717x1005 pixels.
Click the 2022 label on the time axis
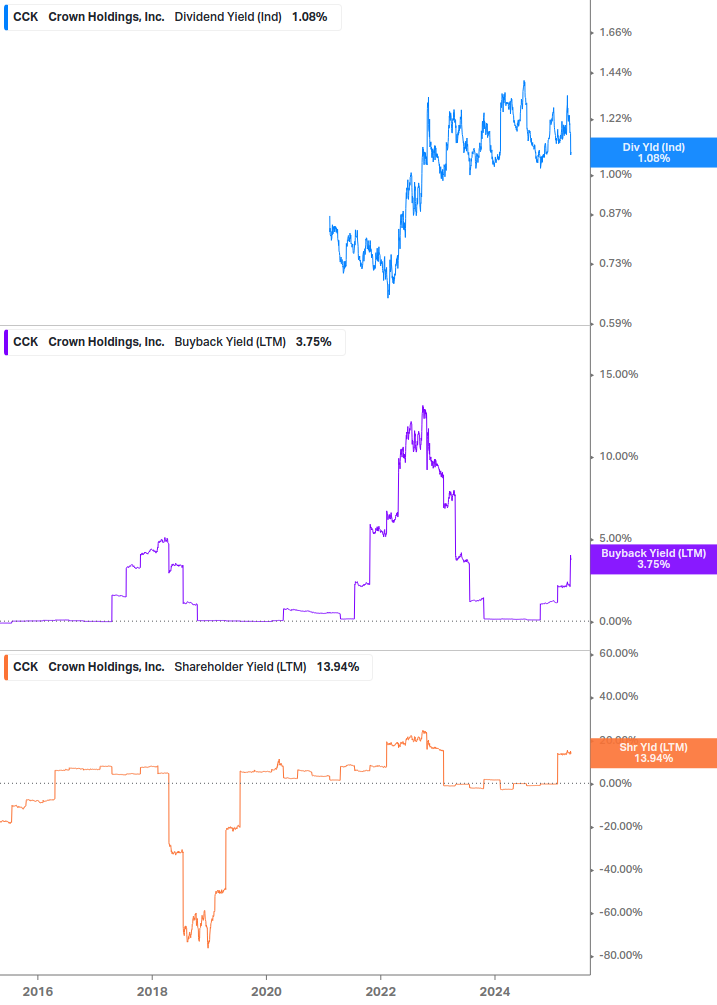381,992
